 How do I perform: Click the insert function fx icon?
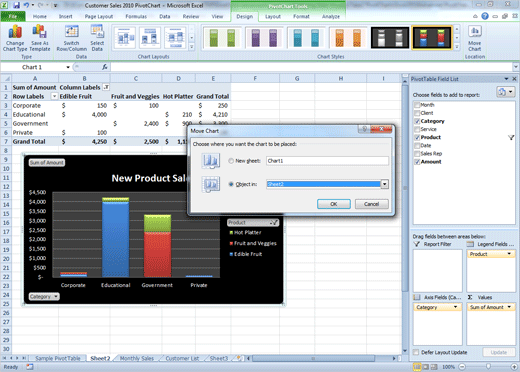pos(105,67)
